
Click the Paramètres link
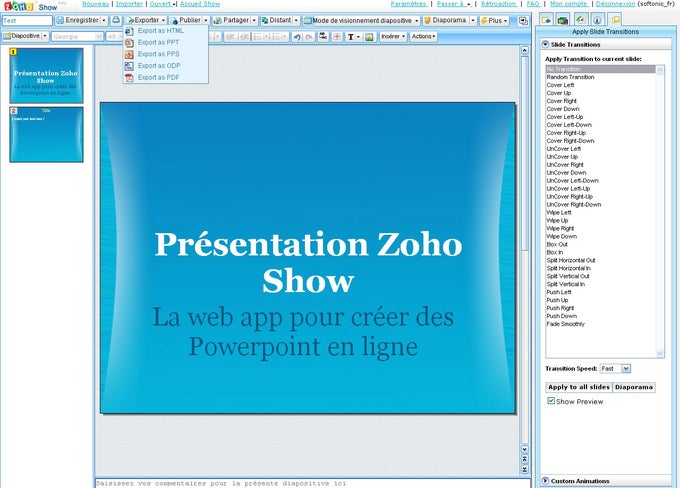(x=409, y=4)
